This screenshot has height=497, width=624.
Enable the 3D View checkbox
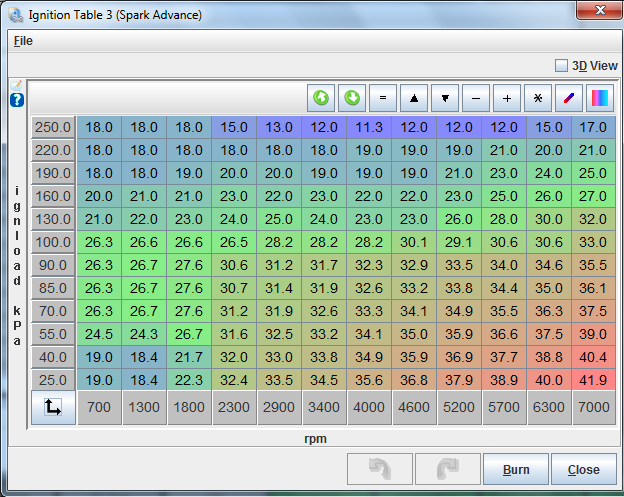561,65
